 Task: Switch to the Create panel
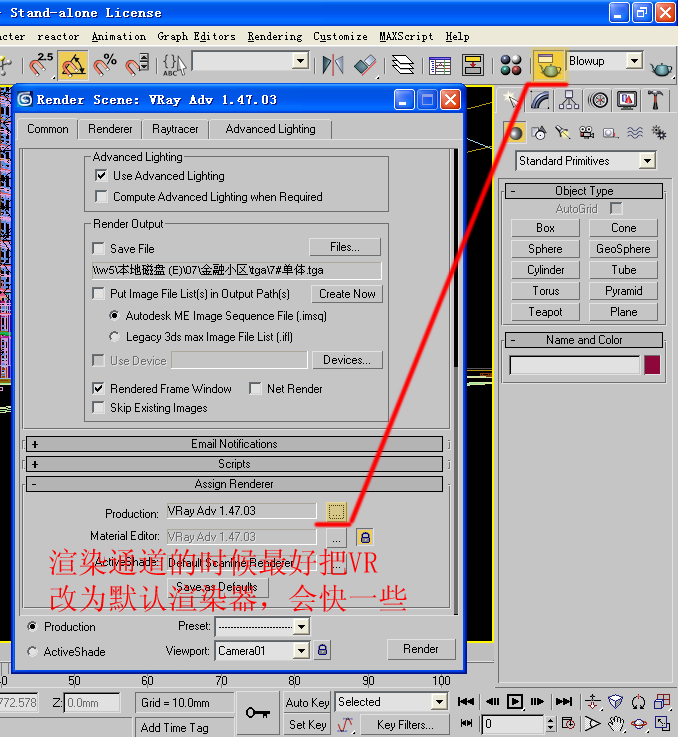(512, 100)
